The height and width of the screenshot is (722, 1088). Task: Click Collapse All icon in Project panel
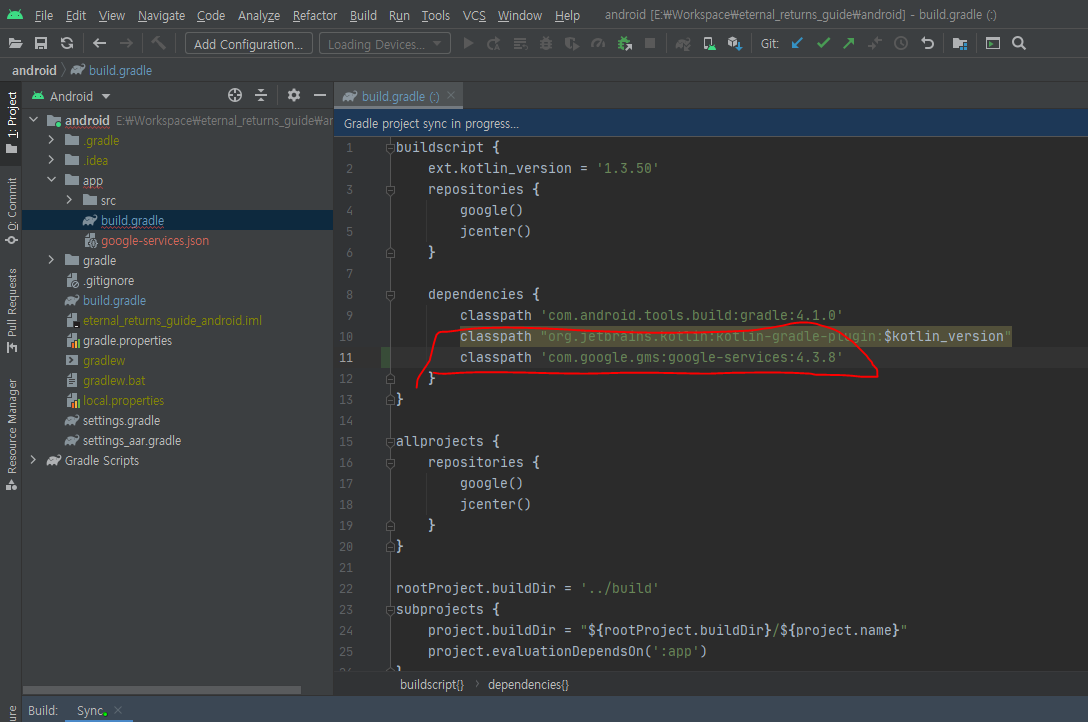point(261,96)
